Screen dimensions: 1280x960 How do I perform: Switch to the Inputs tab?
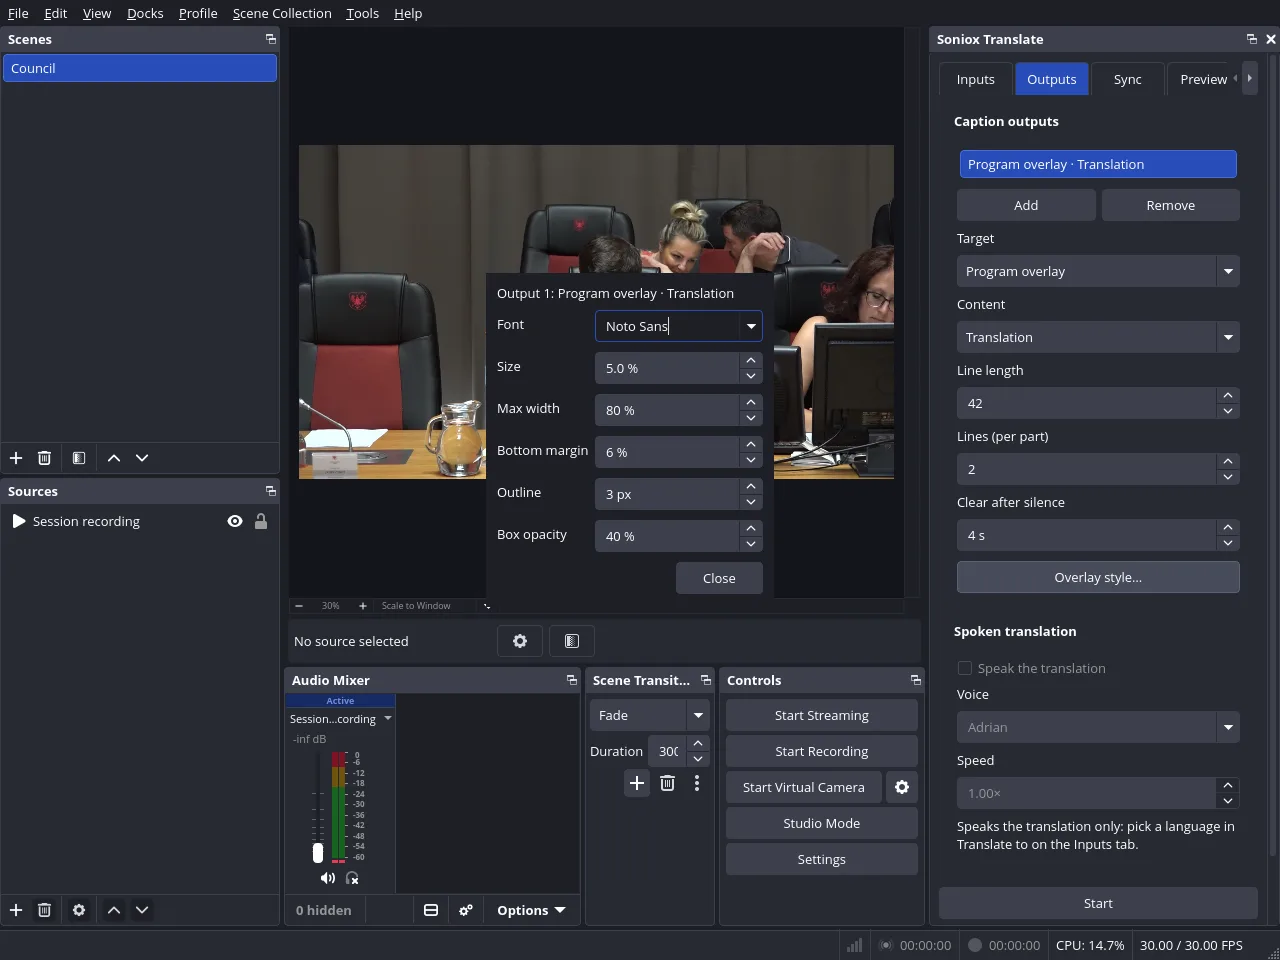point(975,79)
